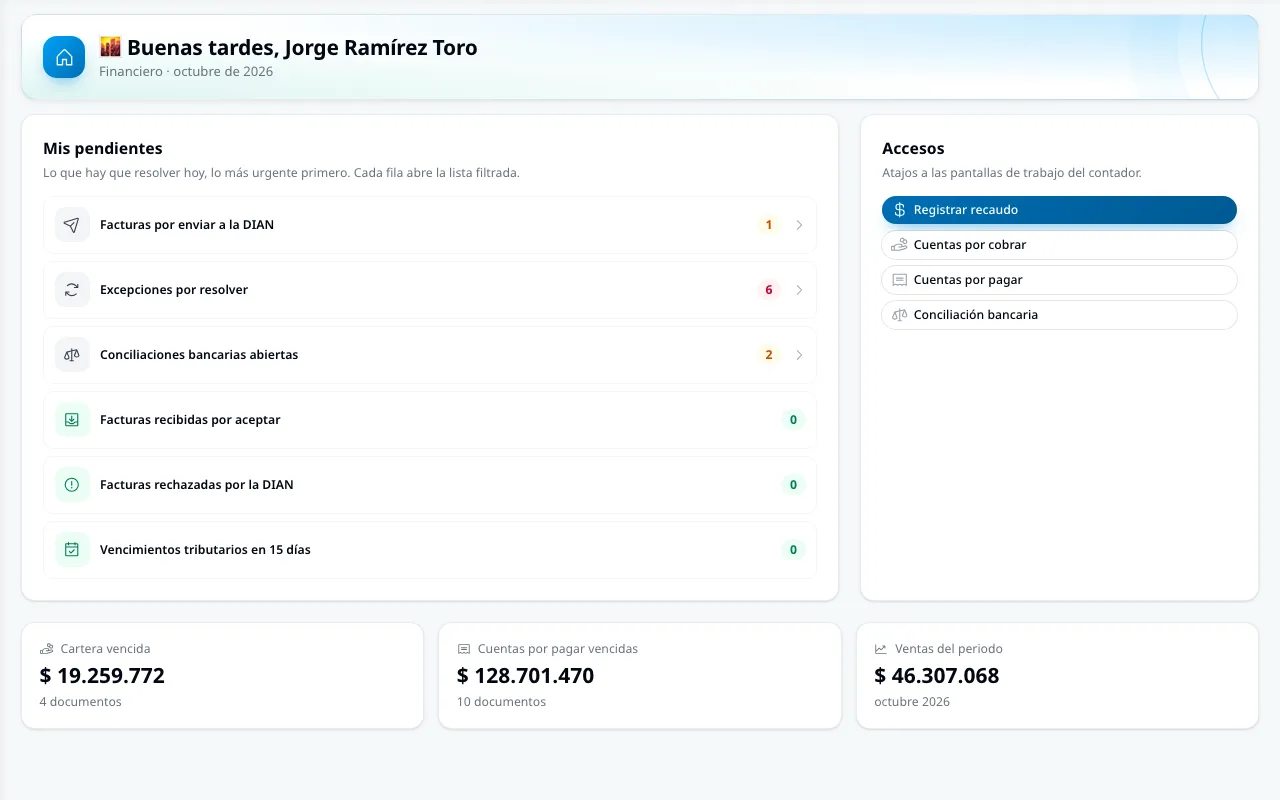
Task: Click the refresh arrows icon for Excepciones
Action: (72, 290)
